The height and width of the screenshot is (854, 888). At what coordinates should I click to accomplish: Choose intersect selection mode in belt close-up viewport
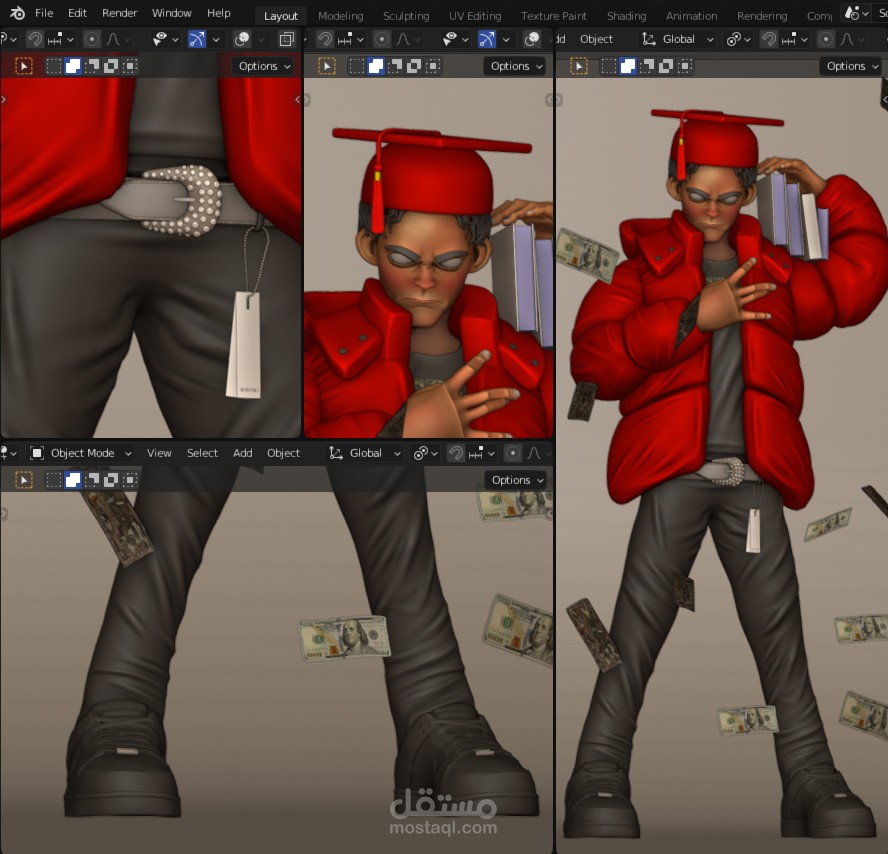coord(130,66)
